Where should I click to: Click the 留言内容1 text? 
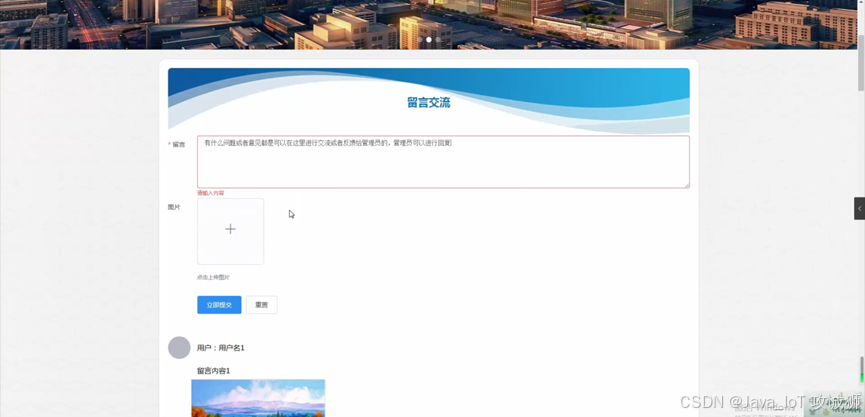point(213,371)
